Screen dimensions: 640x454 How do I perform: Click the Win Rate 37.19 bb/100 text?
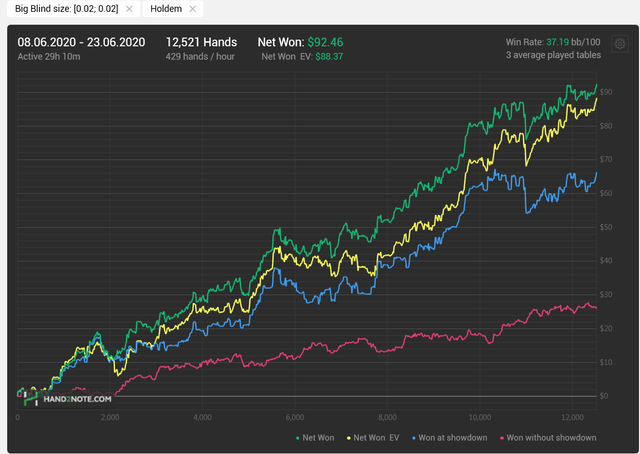click(x=553, y=42)
